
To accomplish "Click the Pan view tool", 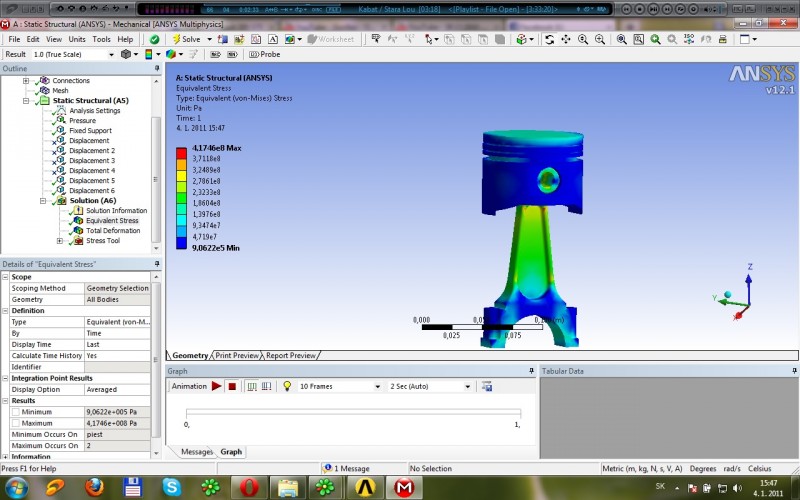I will [568, 39].
